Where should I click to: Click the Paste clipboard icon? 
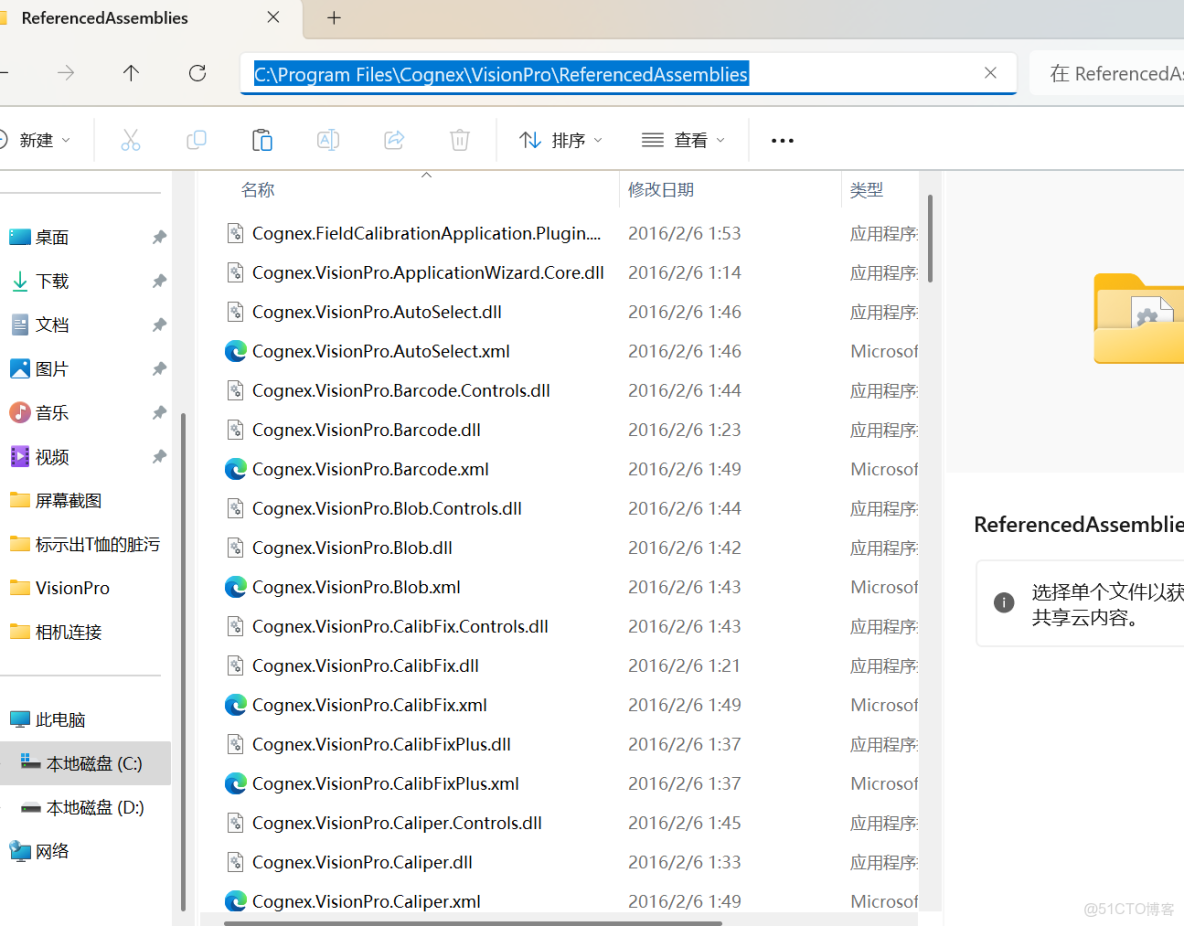[x=262, y=140]
